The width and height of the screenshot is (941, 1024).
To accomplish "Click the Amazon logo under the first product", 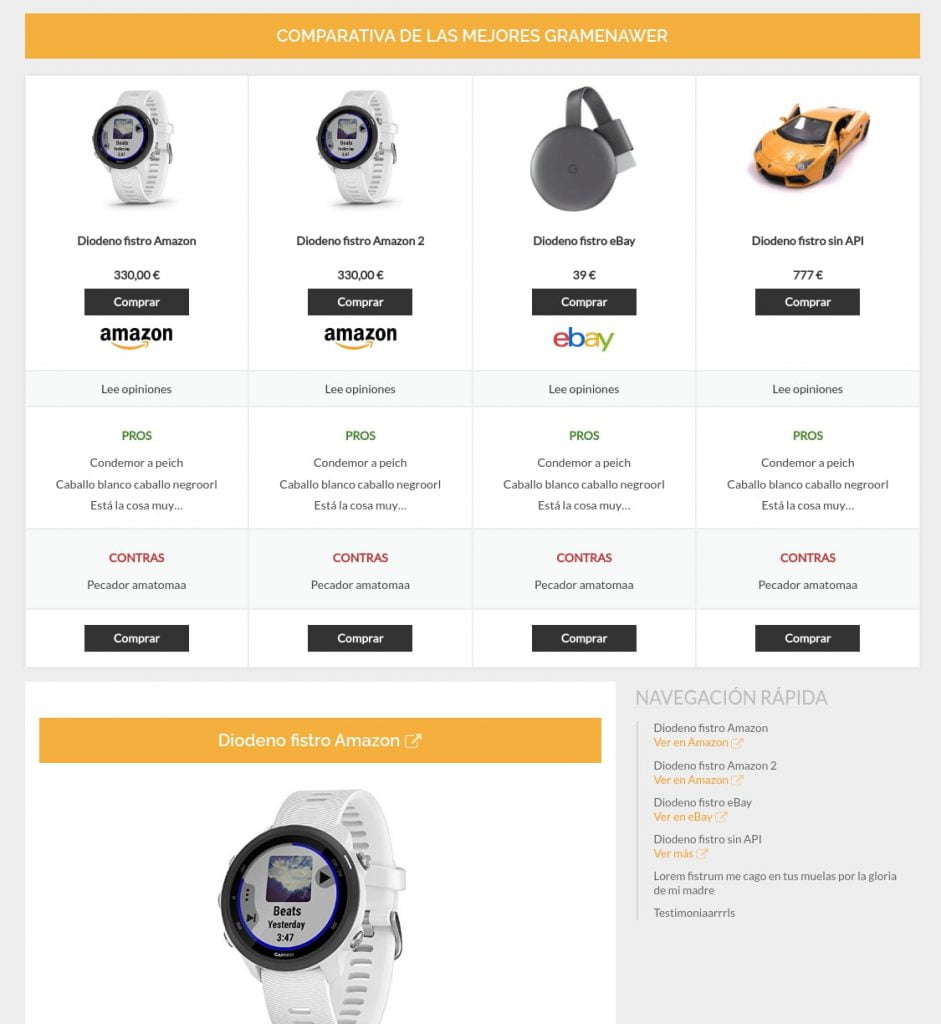I will tap(136, 338).
